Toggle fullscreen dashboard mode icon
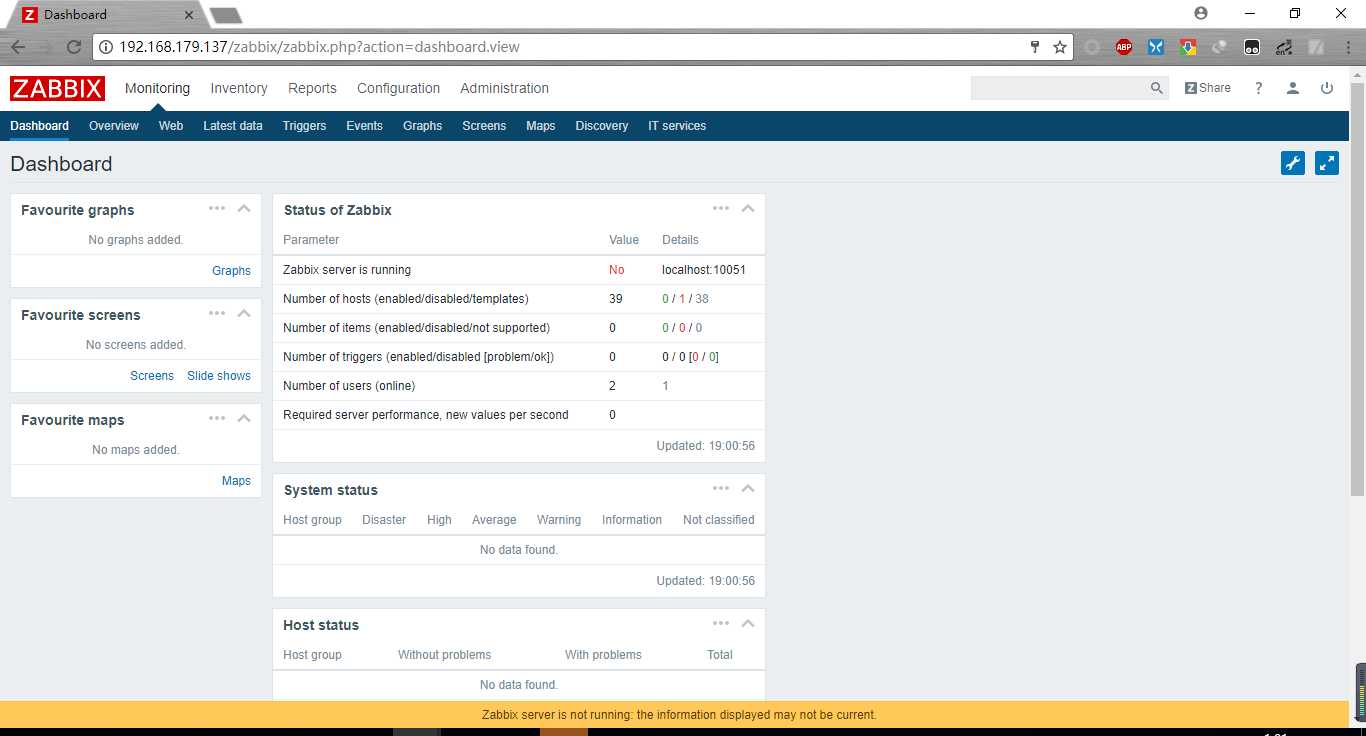Viewport: 1366px width, 736px height. coord(1327,163)
